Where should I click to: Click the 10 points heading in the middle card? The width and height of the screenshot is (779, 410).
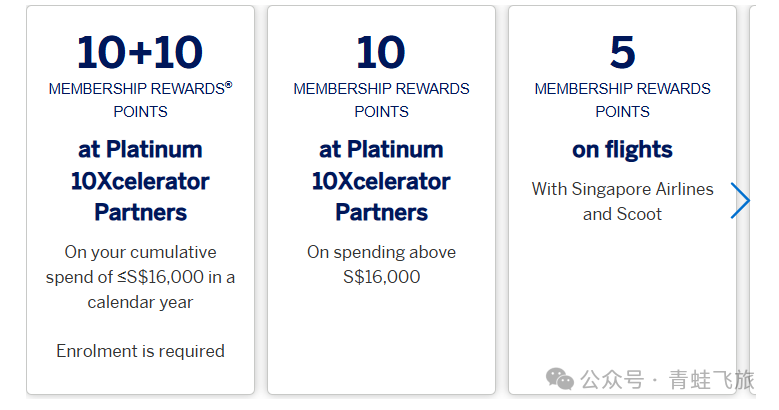click(381, 52)
